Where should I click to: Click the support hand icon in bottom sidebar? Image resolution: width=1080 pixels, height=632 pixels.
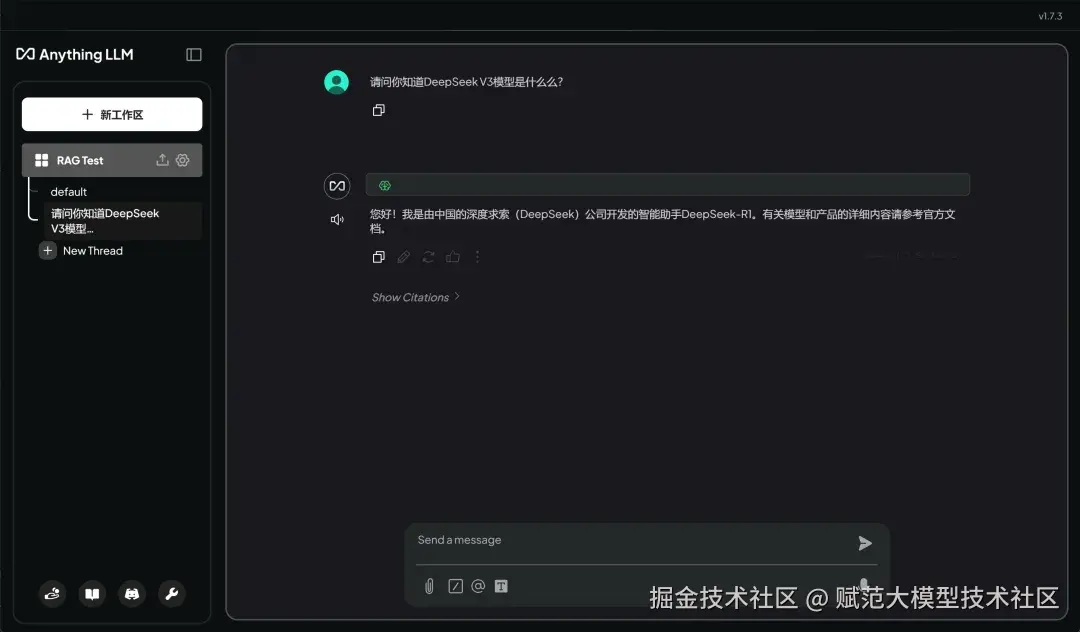(x=52, y=594)
